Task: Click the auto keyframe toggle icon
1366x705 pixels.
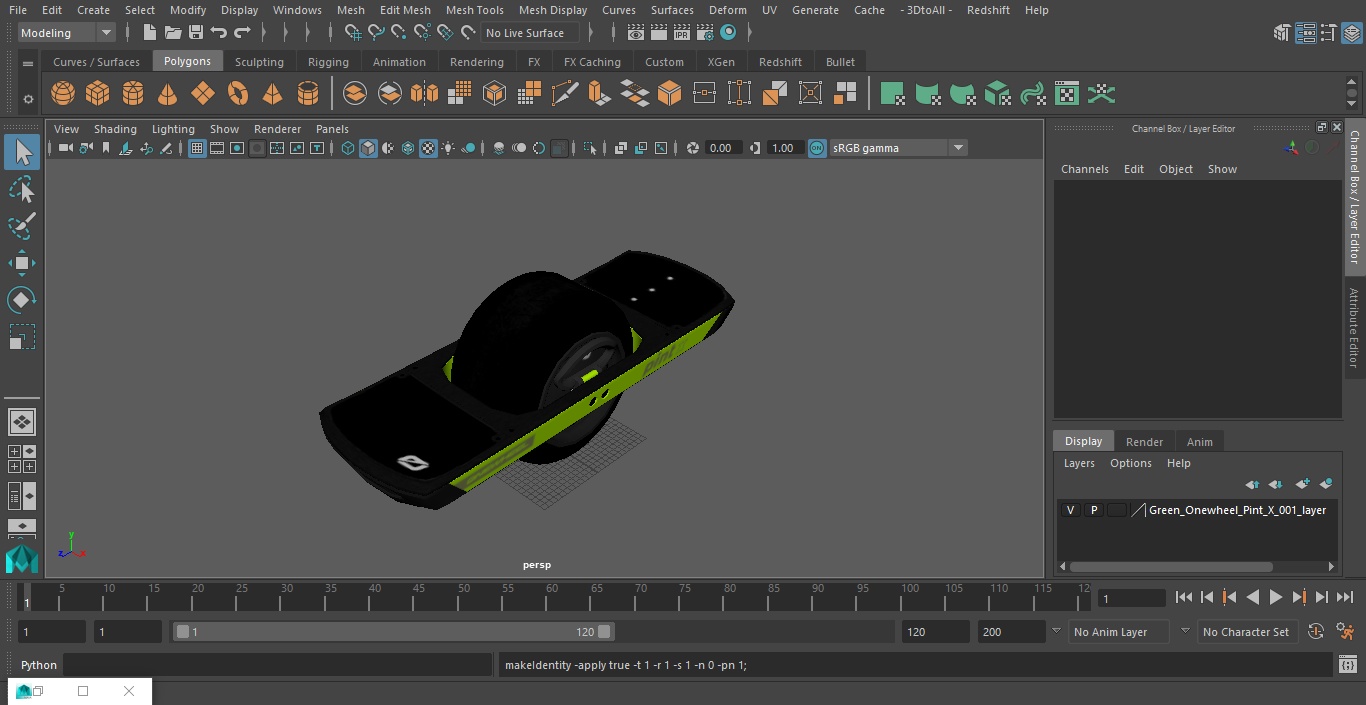Action: pos(1316,631)
